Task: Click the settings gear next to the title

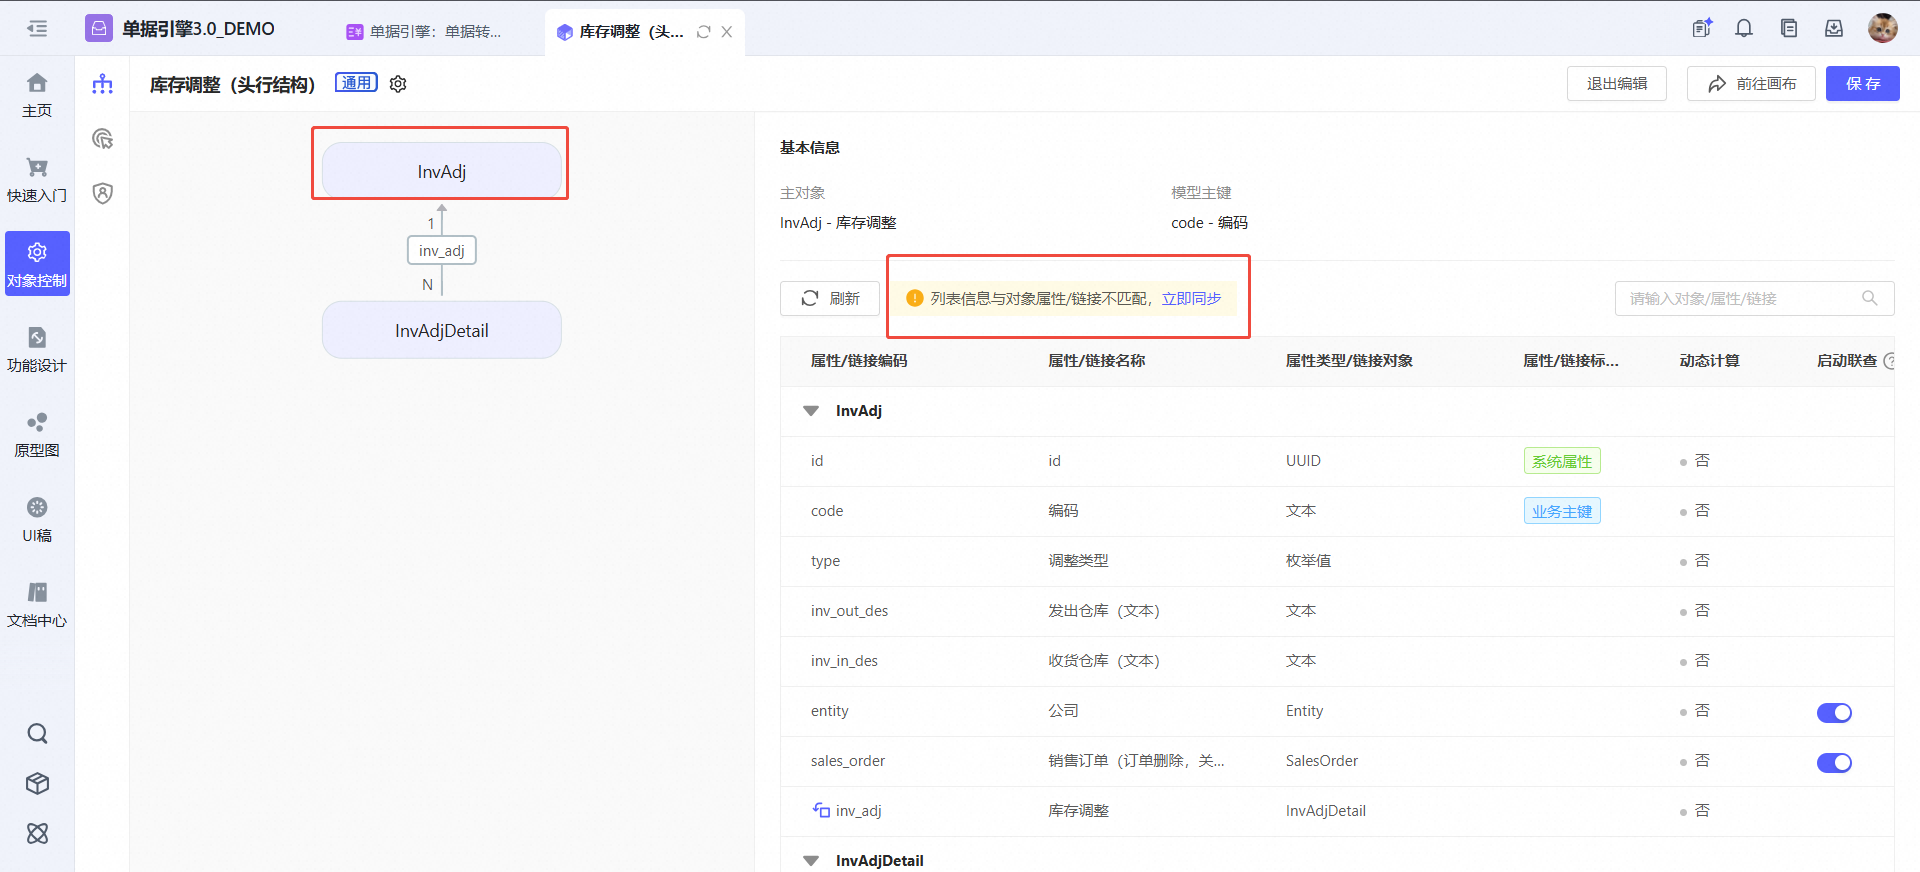Action: (398, 84)
